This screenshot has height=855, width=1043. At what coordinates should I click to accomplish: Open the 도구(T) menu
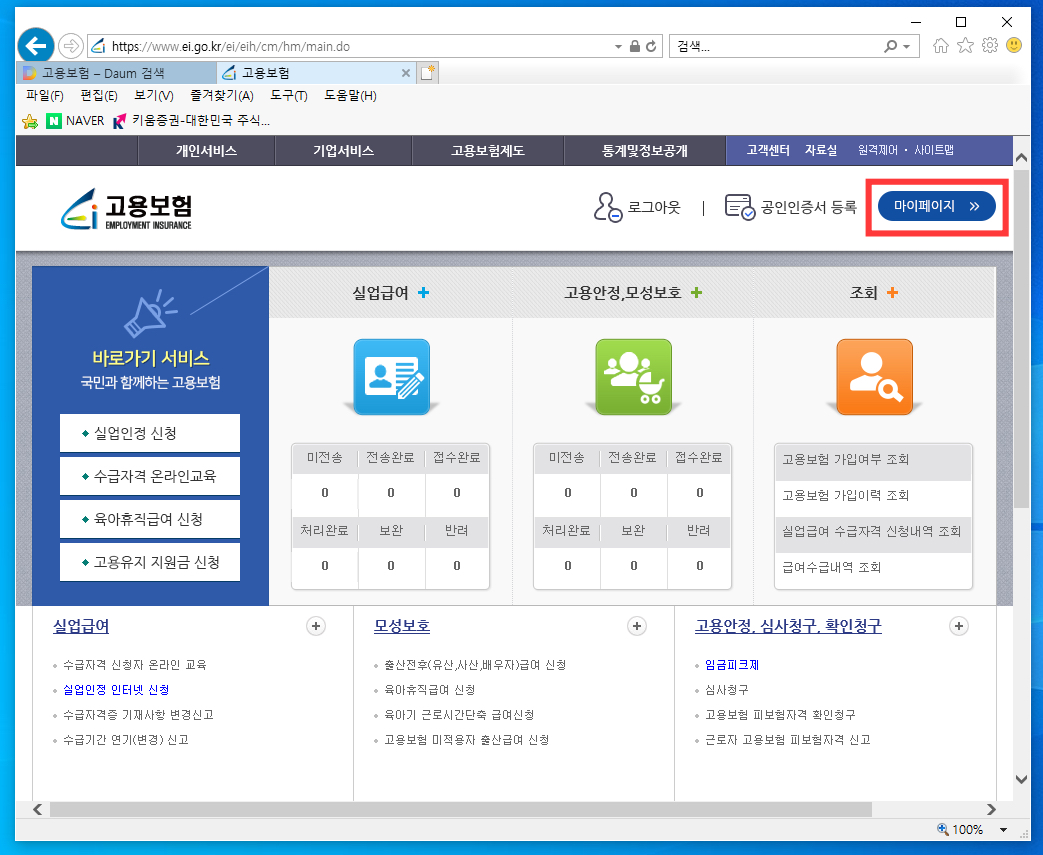(289, 96)
